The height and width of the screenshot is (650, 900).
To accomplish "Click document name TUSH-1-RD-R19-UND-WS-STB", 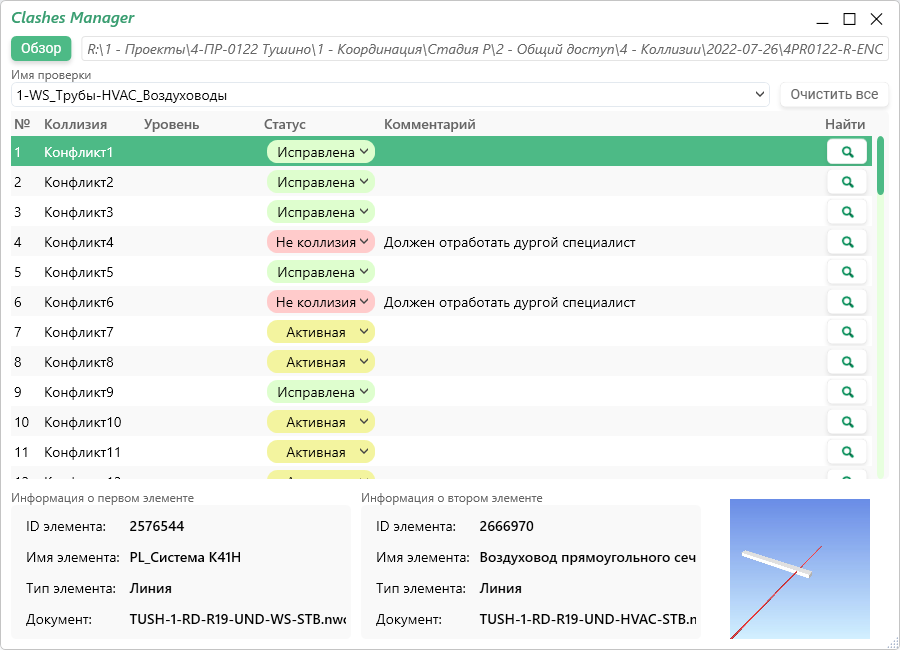I will tap(238, 620).
